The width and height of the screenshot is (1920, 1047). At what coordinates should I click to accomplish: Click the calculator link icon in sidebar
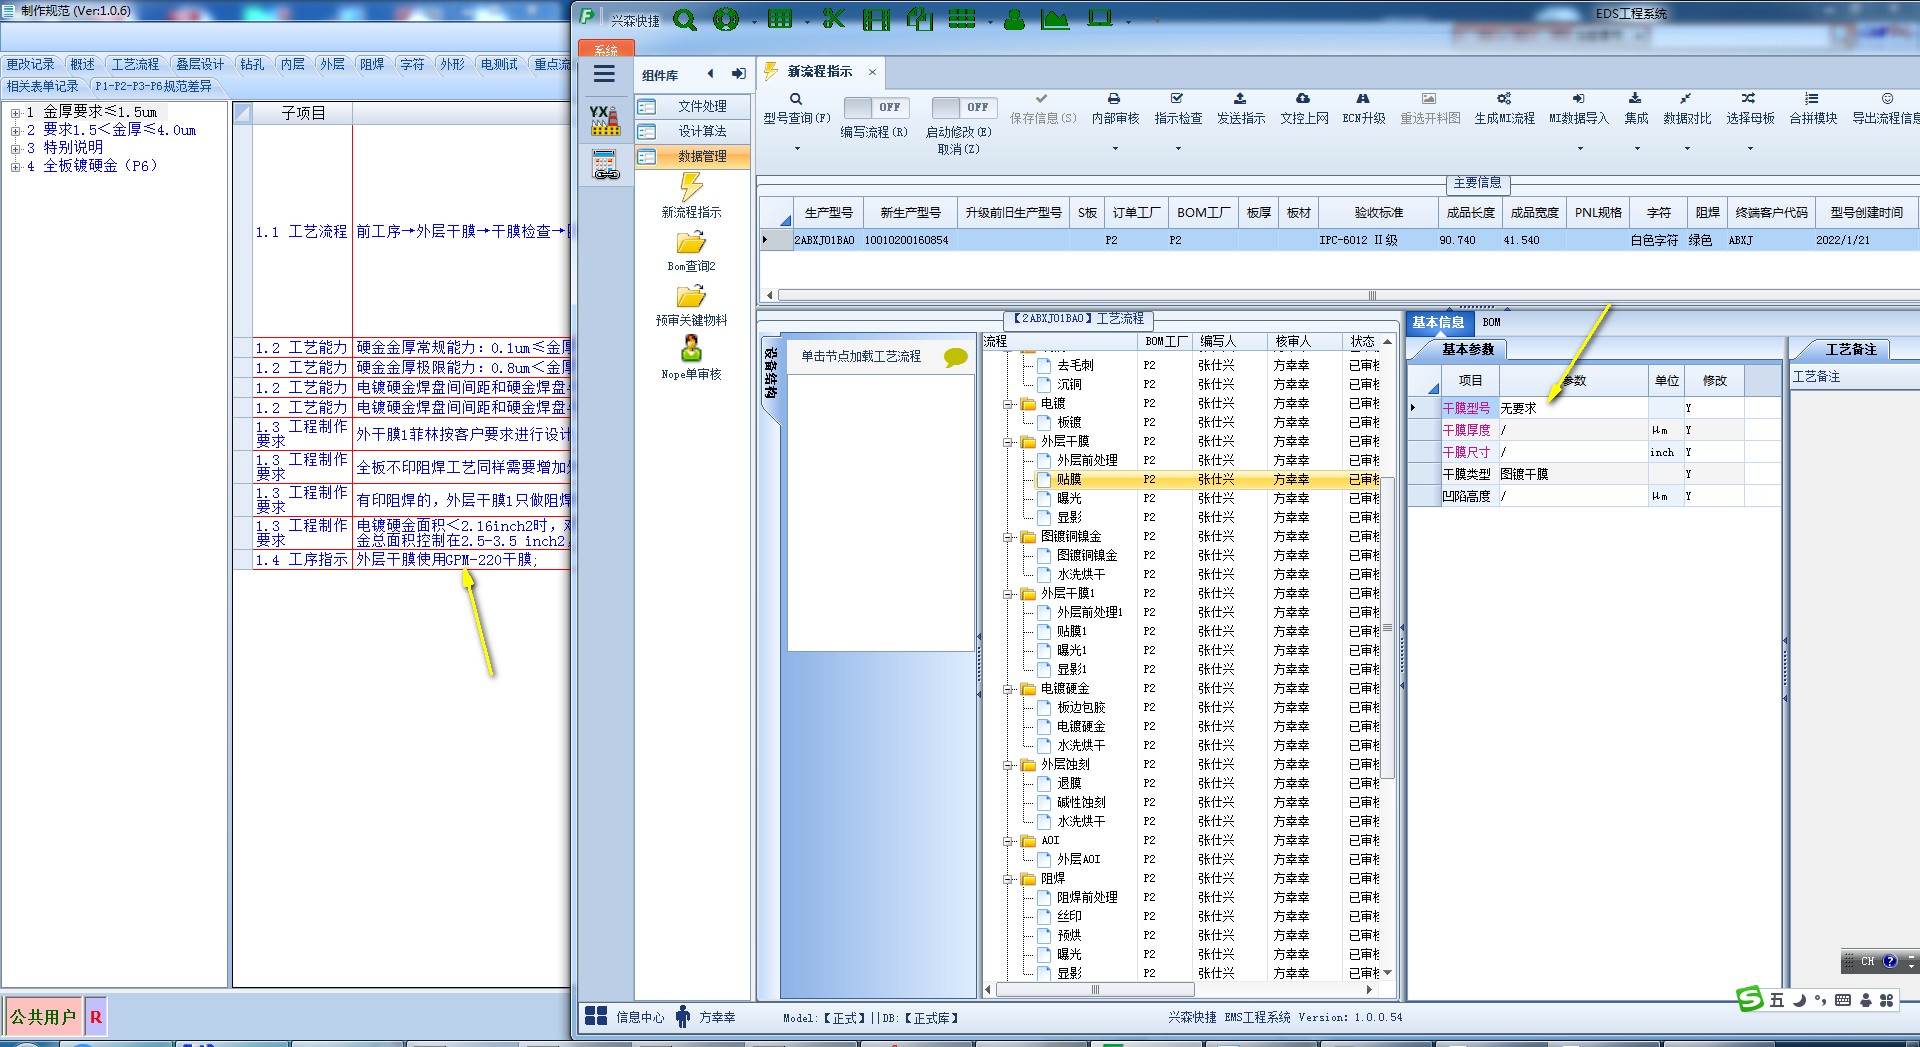[x=605, y=165]
